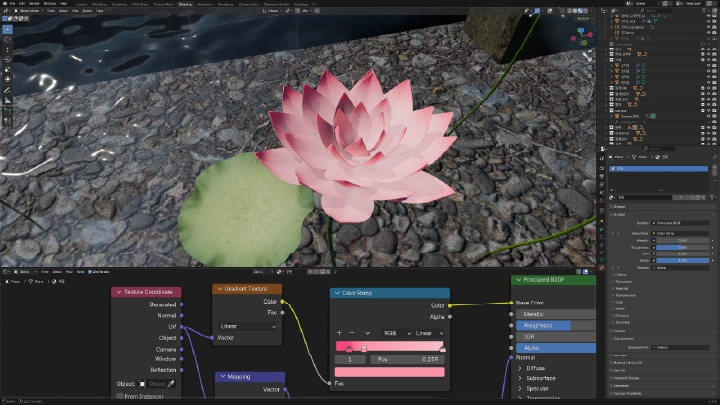Open the Object Mode dropdown
Screen dimensions: 720x405
coord(28,11)
